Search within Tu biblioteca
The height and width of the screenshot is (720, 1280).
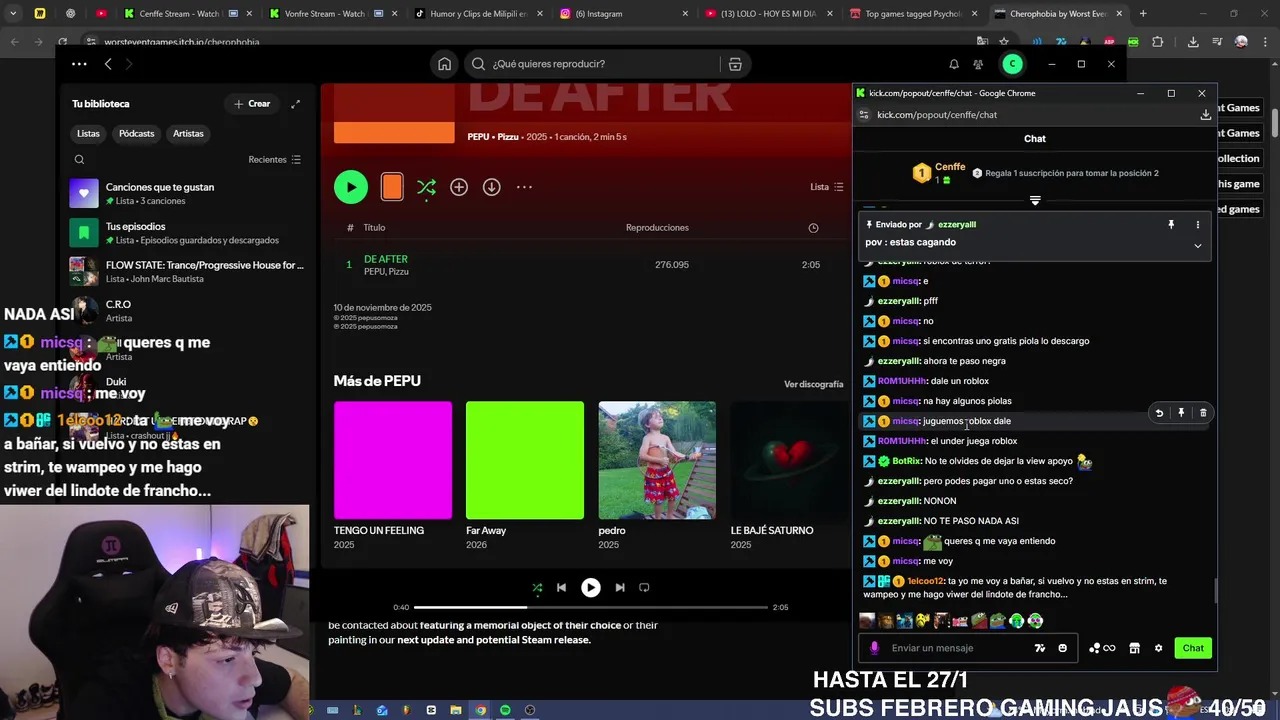[79, 160]
